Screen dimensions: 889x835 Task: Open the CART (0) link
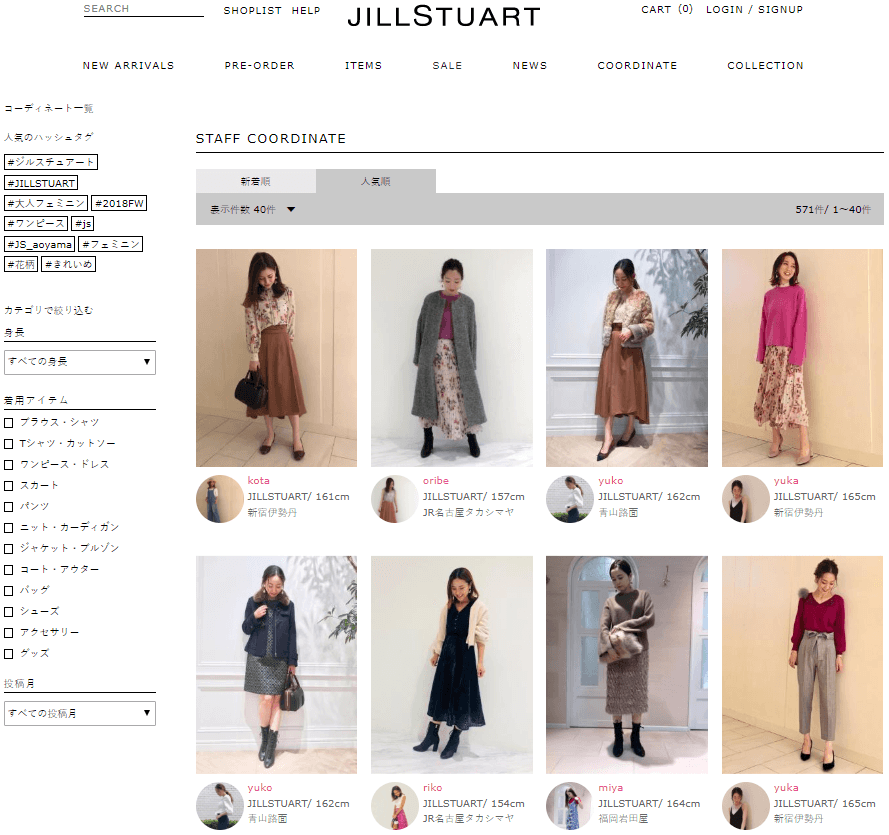pyautogui.click(x=666, y=10)
